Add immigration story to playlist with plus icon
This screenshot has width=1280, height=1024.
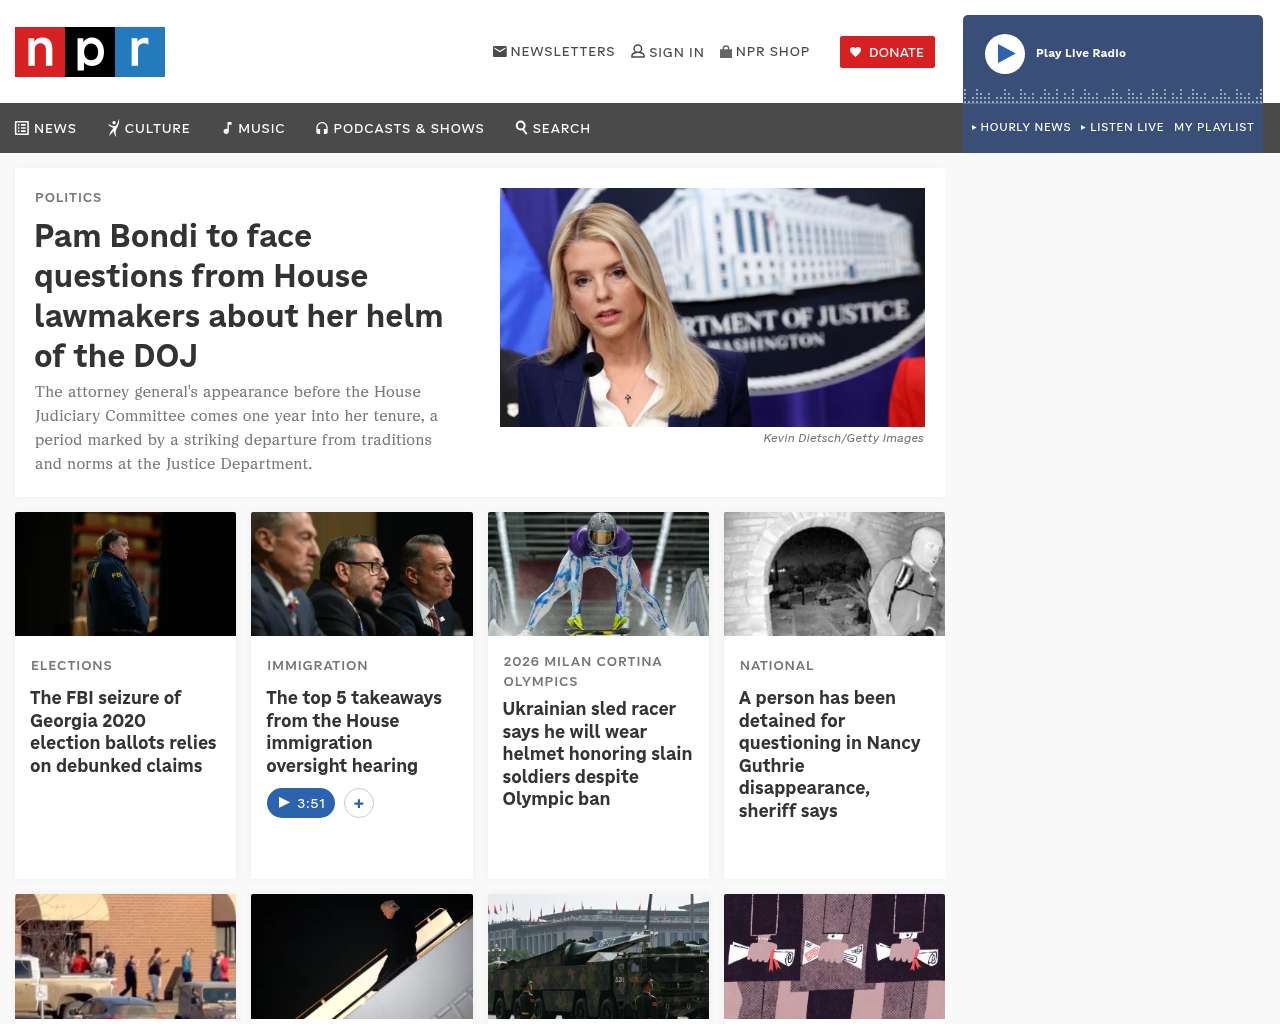pos(359,803)
